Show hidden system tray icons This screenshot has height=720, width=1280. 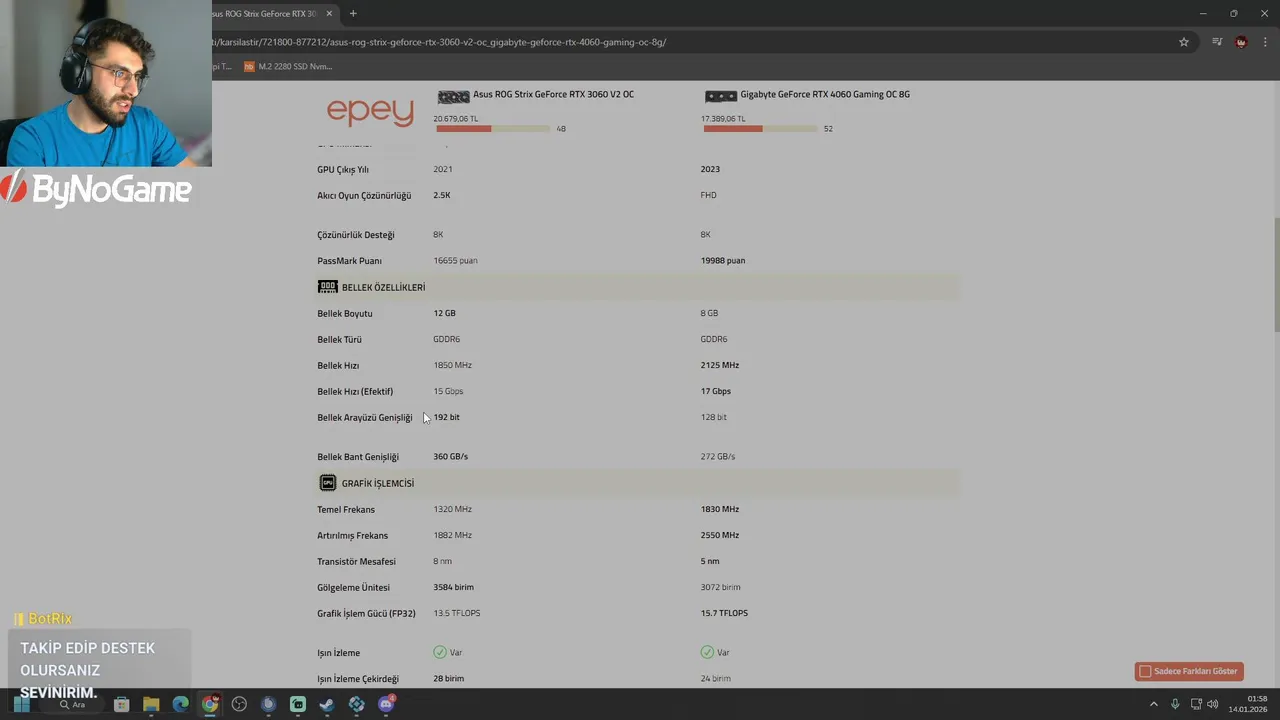(x=1154, y=704)
